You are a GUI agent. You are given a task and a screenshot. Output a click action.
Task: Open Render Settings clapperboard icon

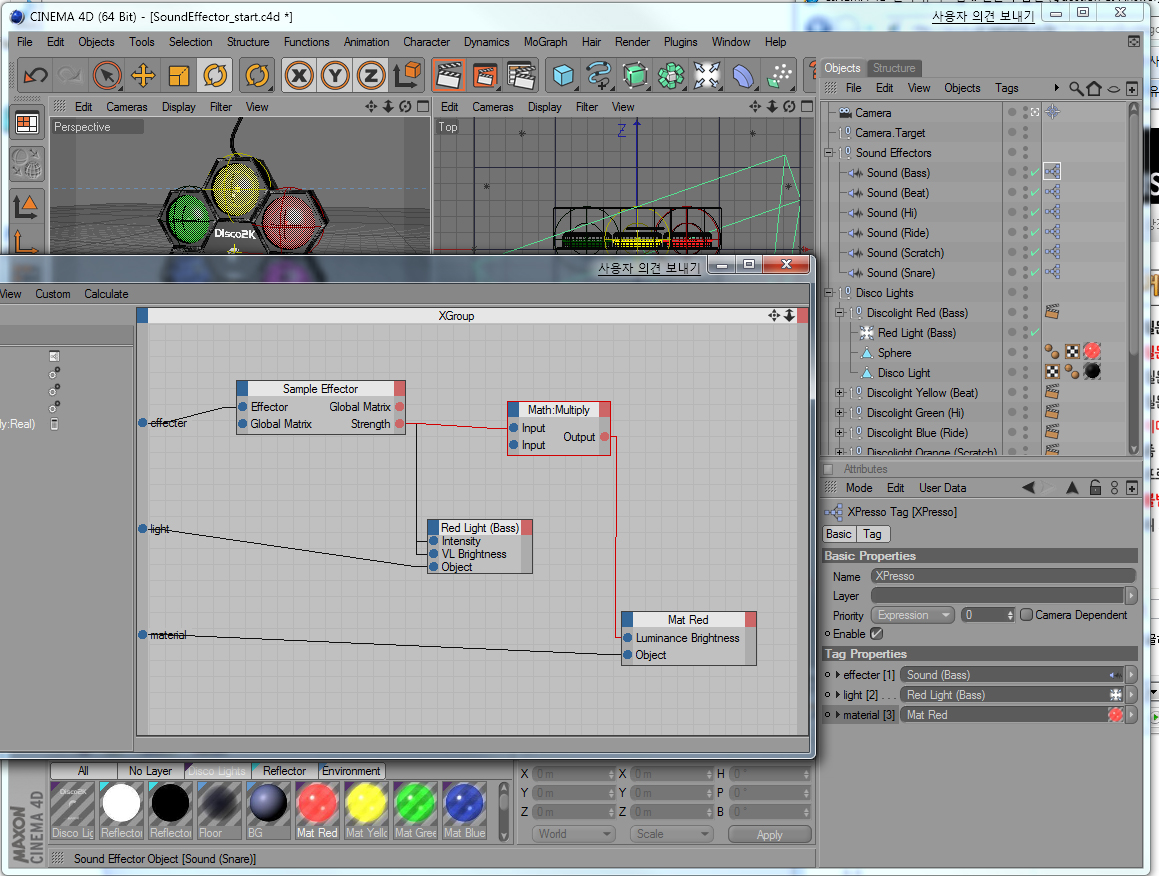coord(521,75)
